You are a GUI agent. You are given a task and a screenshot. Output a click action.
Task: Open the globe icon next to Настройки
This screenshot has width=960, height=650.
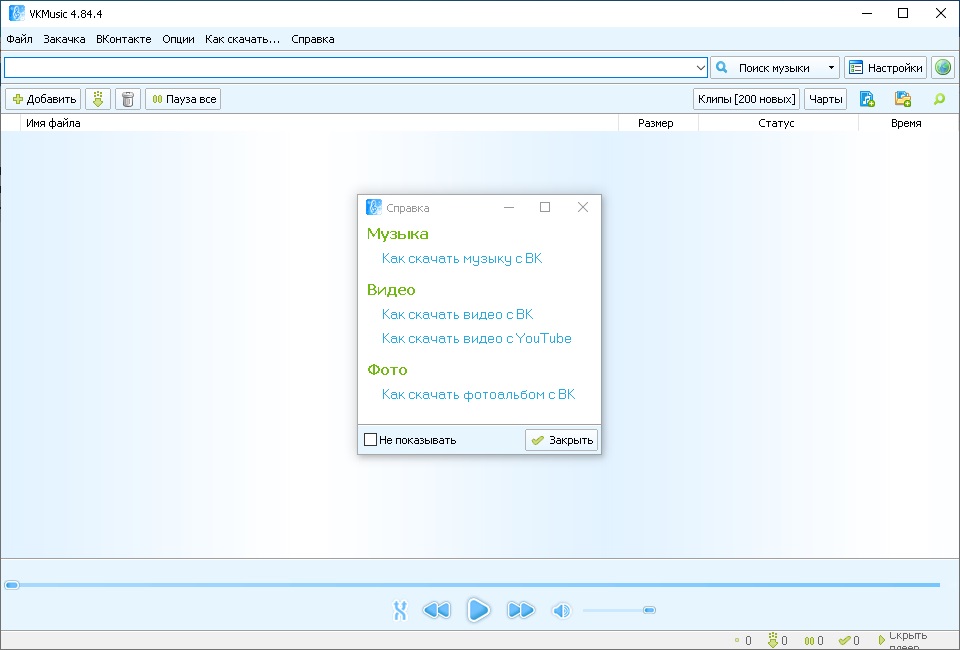pyautogui.click(x=942, y=68)
